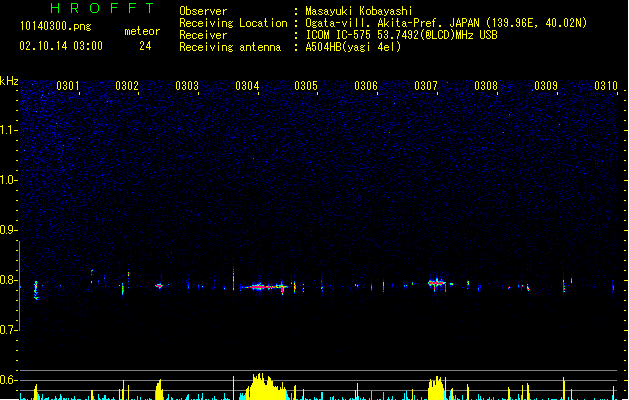Click the meteor count label
Screen dimensions: 629x400
pos(142,31)
